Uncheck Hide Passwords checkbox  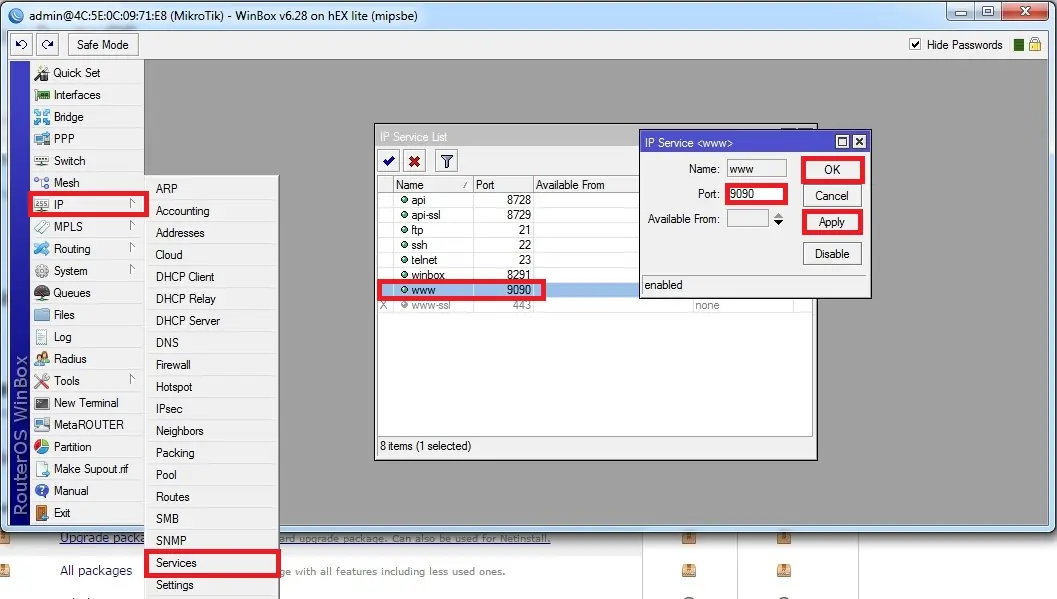pos(915,44)
